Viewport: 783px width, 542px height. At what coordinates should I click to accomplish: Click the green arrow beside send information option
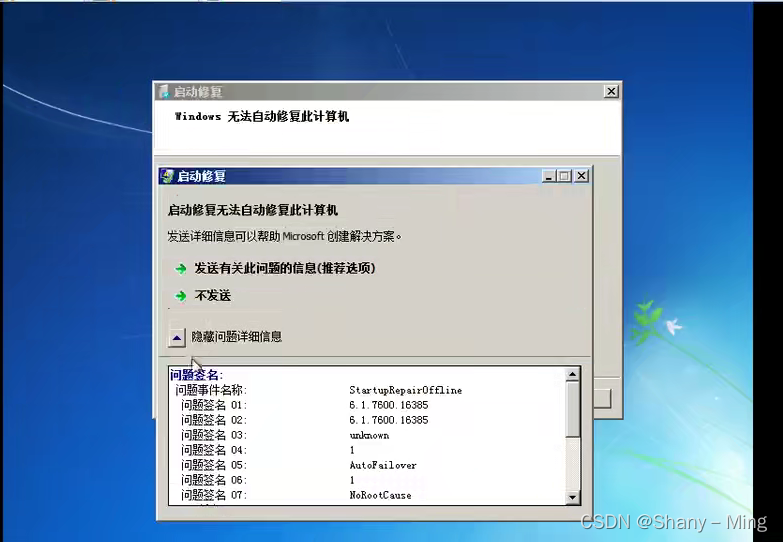click(x=180, y=269)
